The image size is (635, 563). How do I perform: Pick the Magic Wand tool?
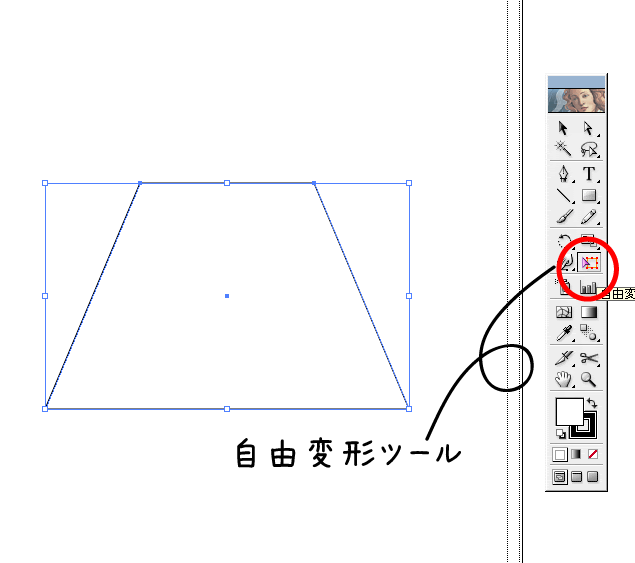click(x=563, y=148)
